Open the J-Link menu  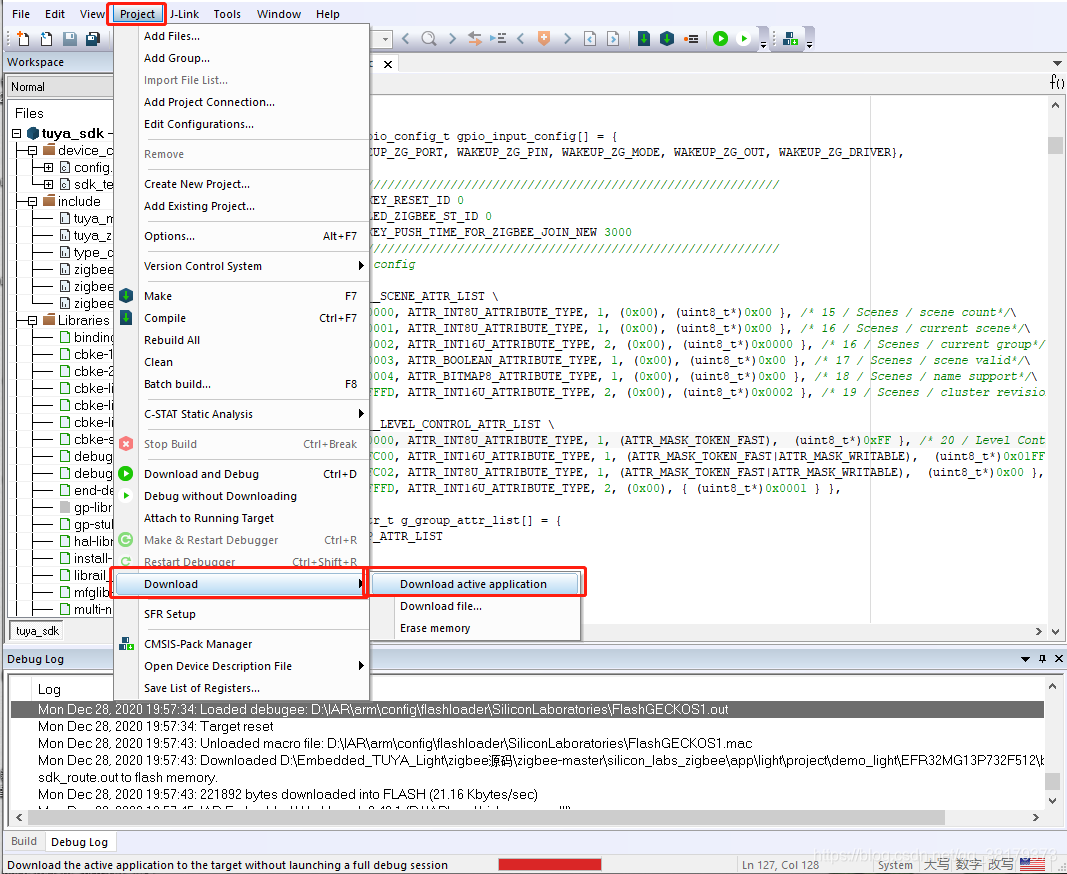point(184,14)
